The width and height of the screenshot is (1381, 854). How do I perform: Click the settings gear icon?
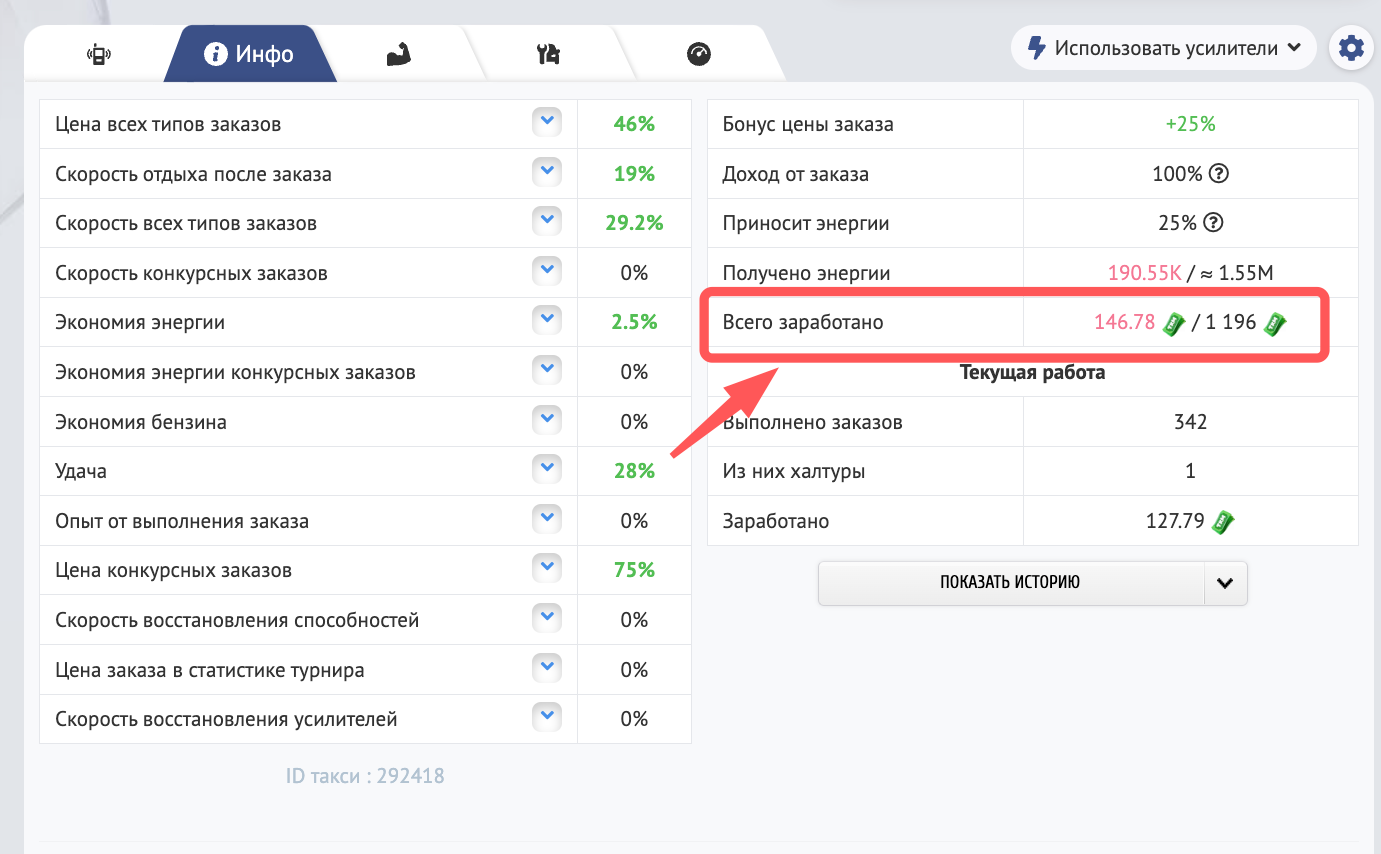tap(1351, 48)
